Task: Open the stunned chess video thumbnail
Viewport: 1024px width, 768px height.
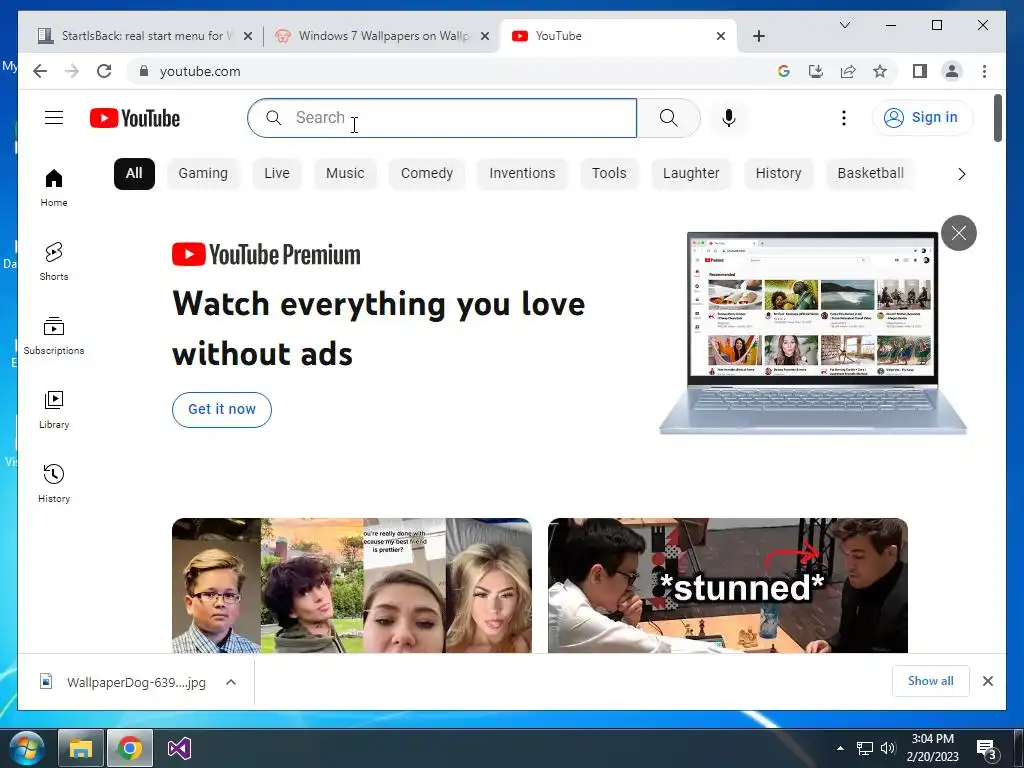Action: click(728, 585)
